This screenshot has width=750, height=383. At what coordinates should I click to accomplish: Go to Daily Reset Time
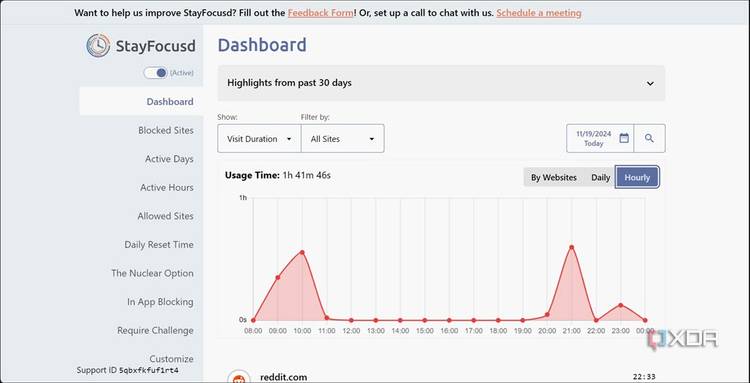(159, 245)
